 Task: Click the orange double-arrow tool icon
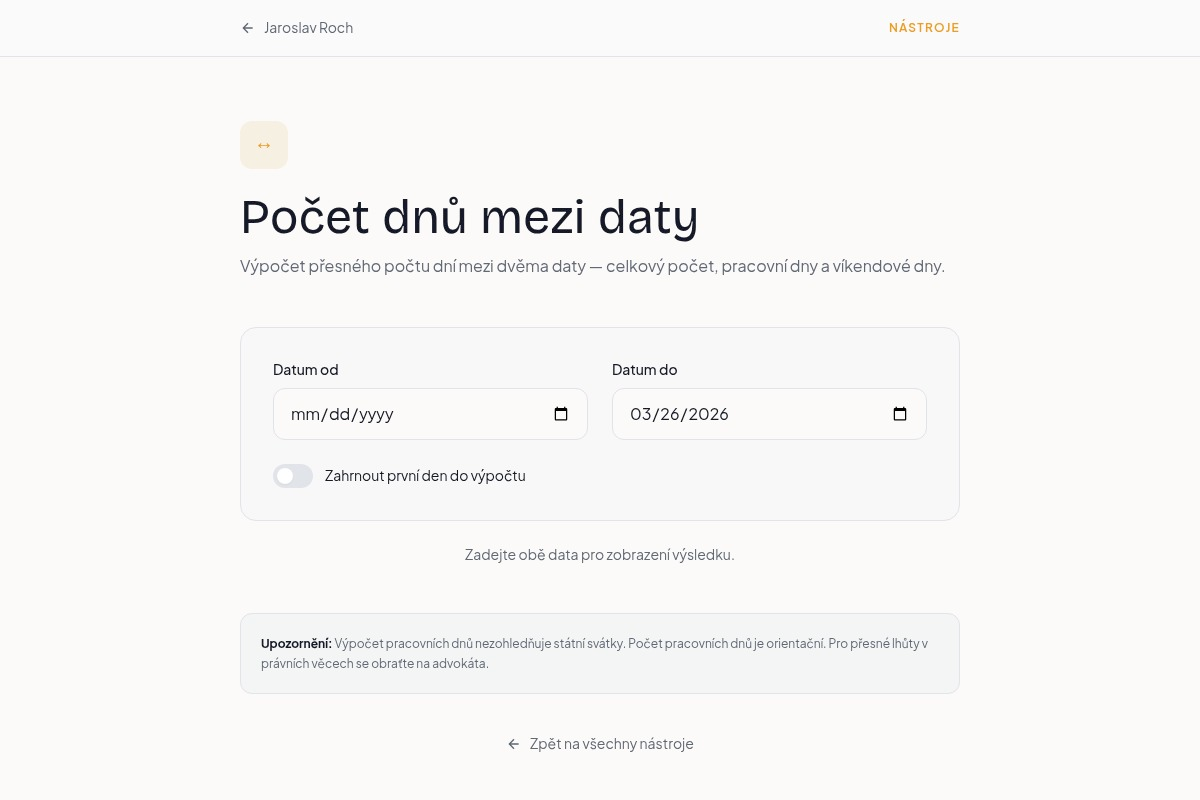point(264,145)
